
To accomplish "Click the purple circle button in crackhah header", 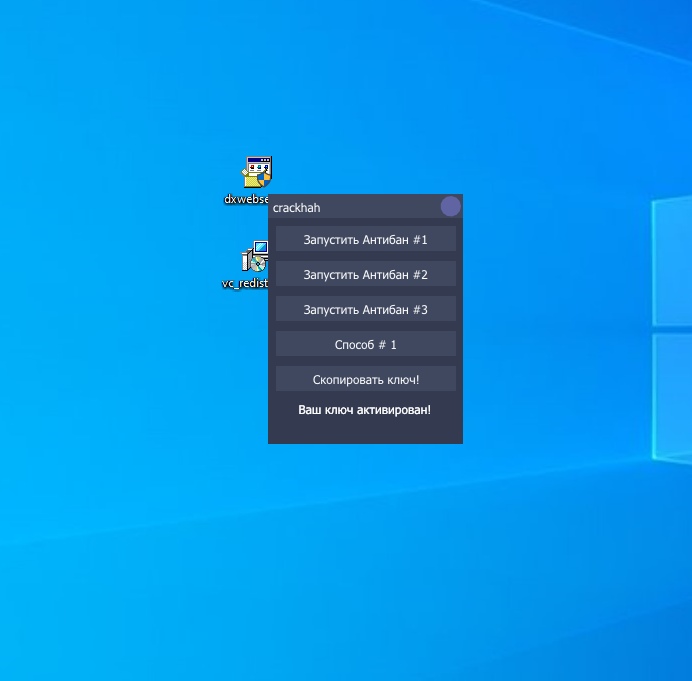I will (451, 206).
